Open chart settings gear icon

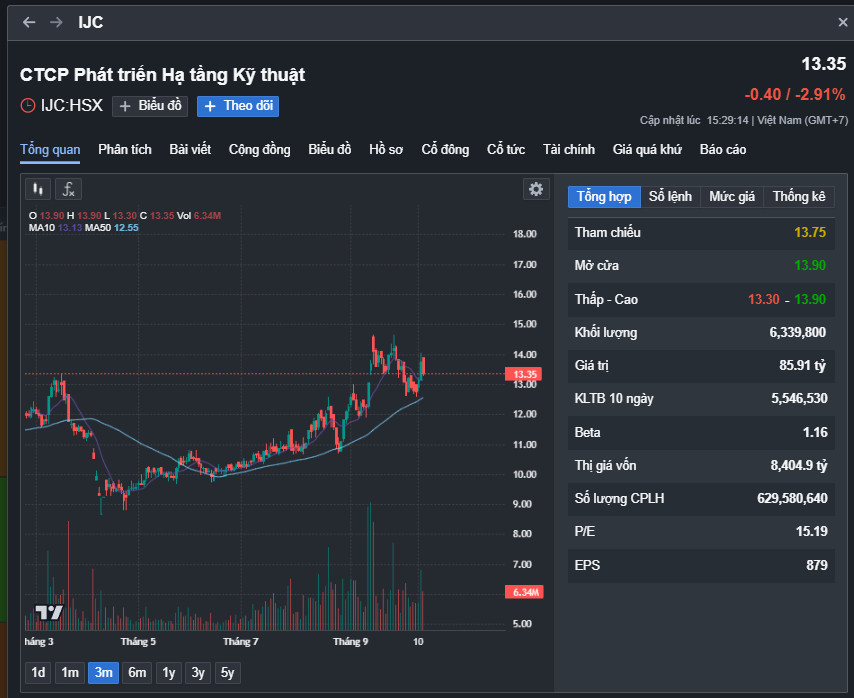click(x=536, y=189)
